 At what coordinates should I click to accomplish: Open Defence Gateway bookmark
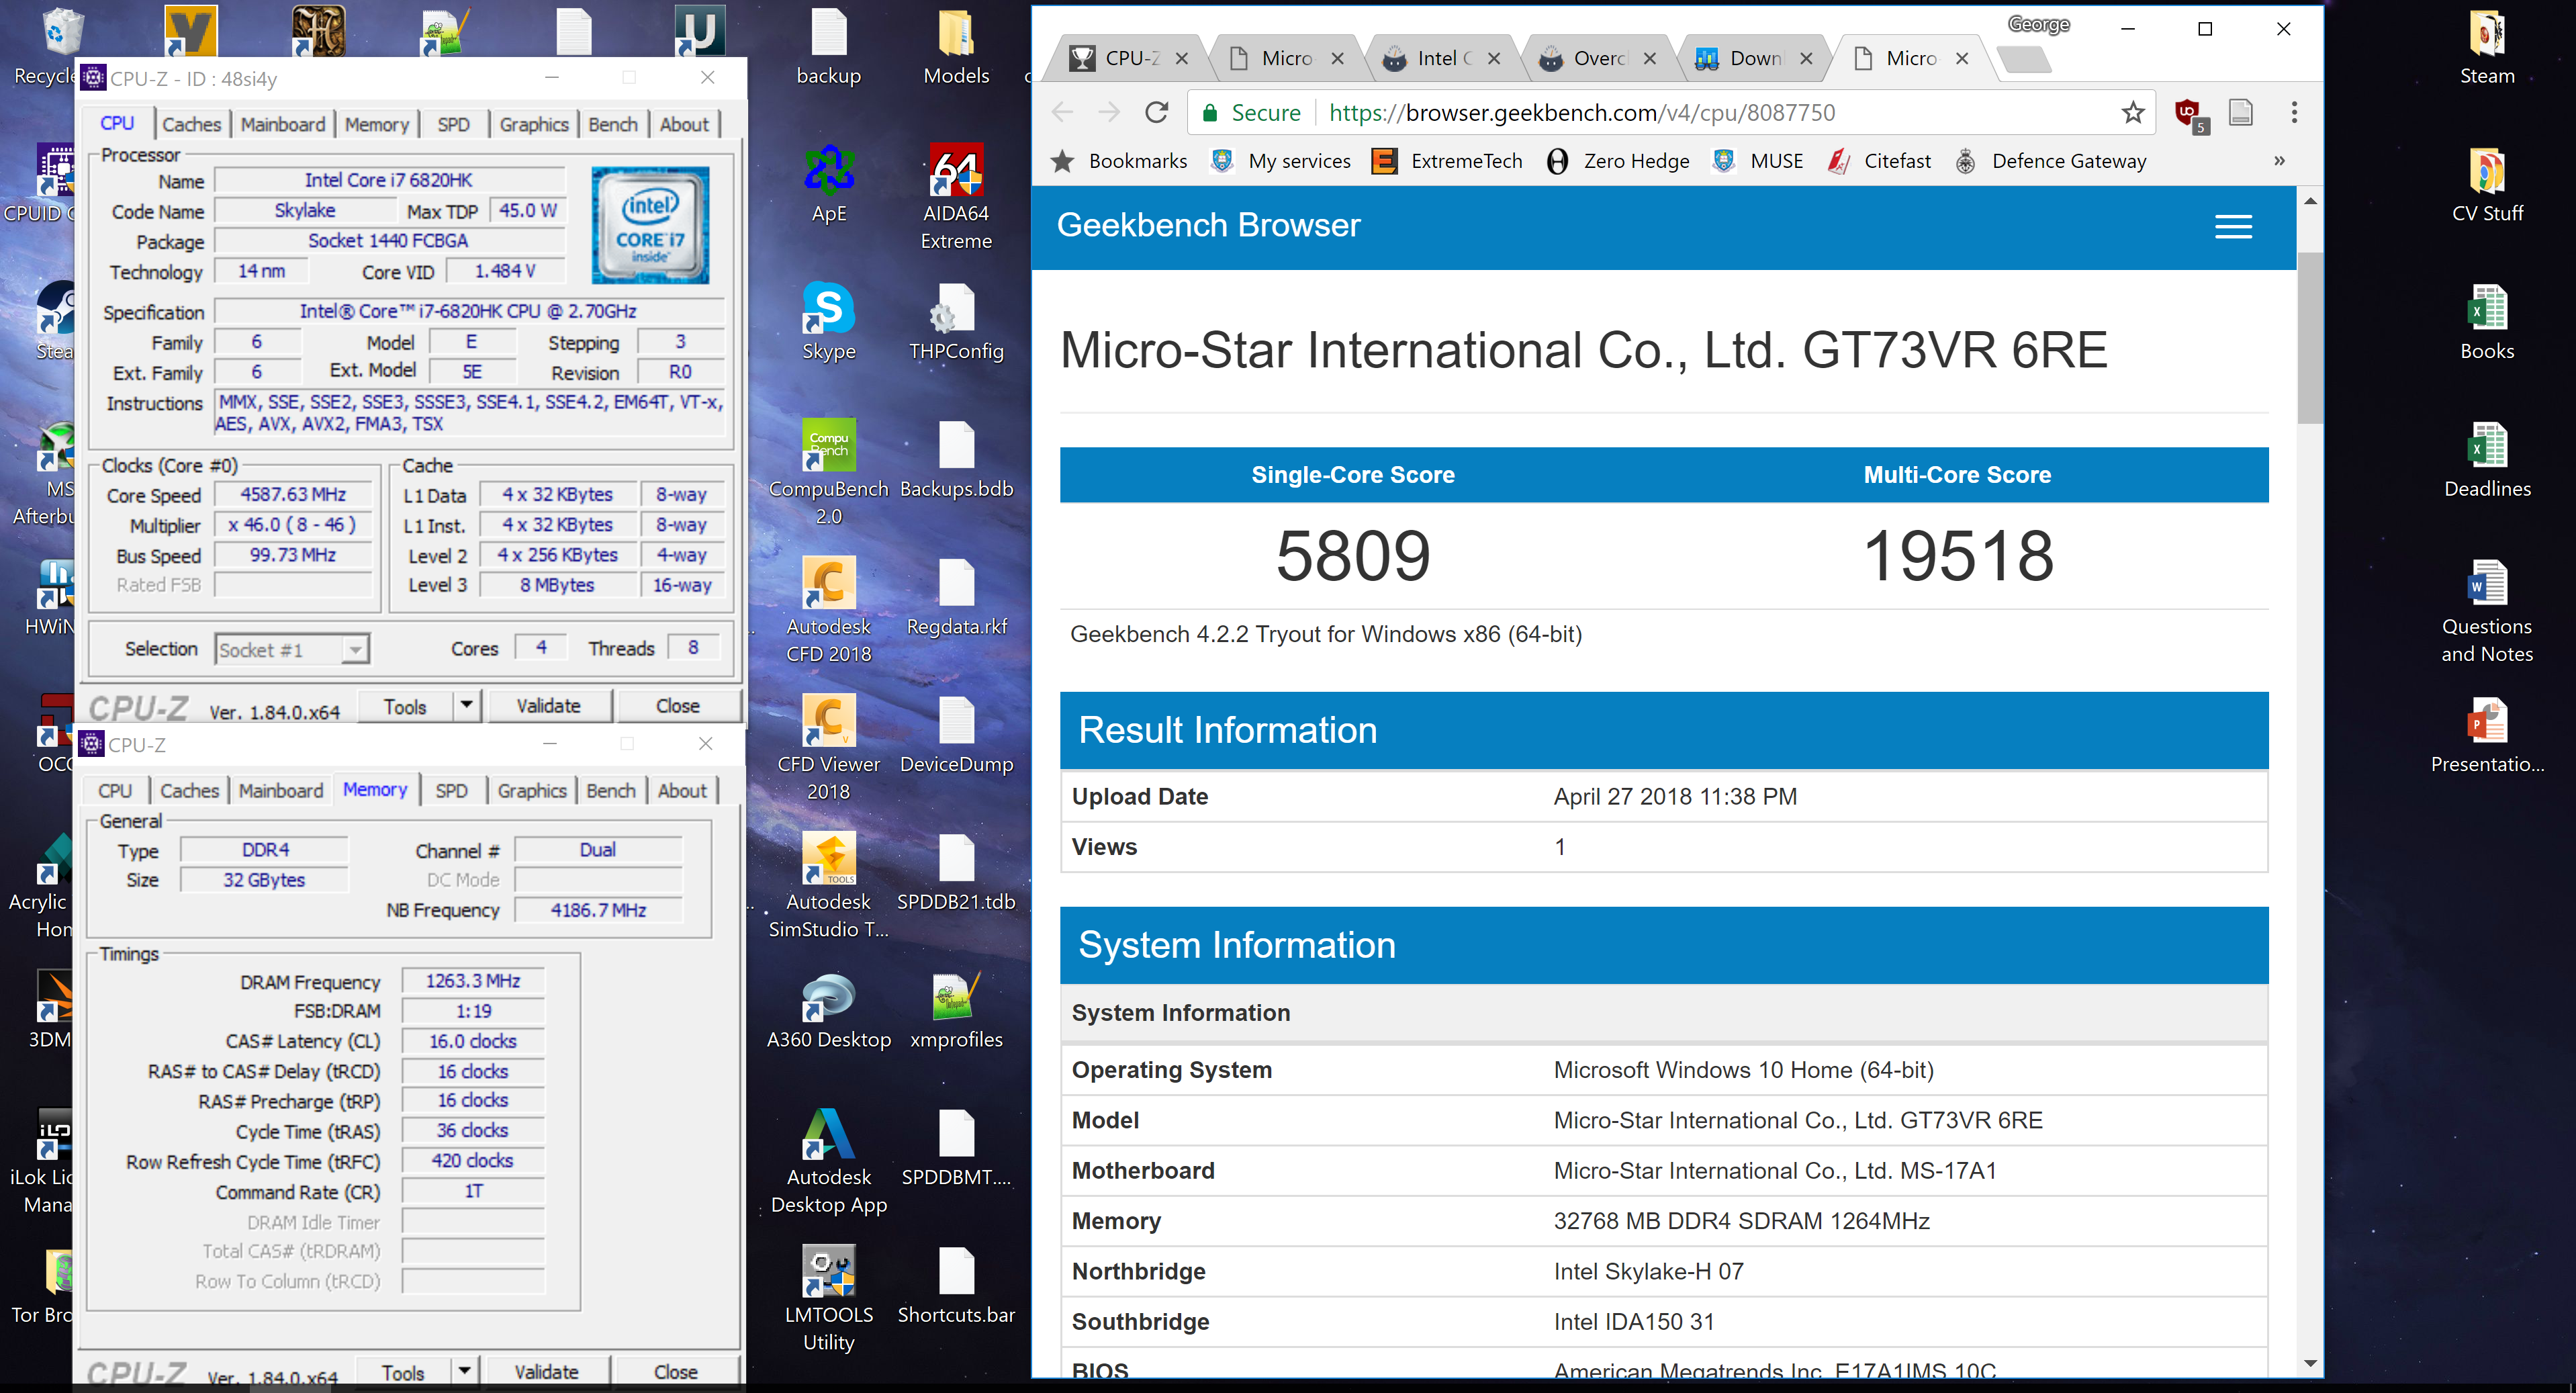coord(2051,161)
